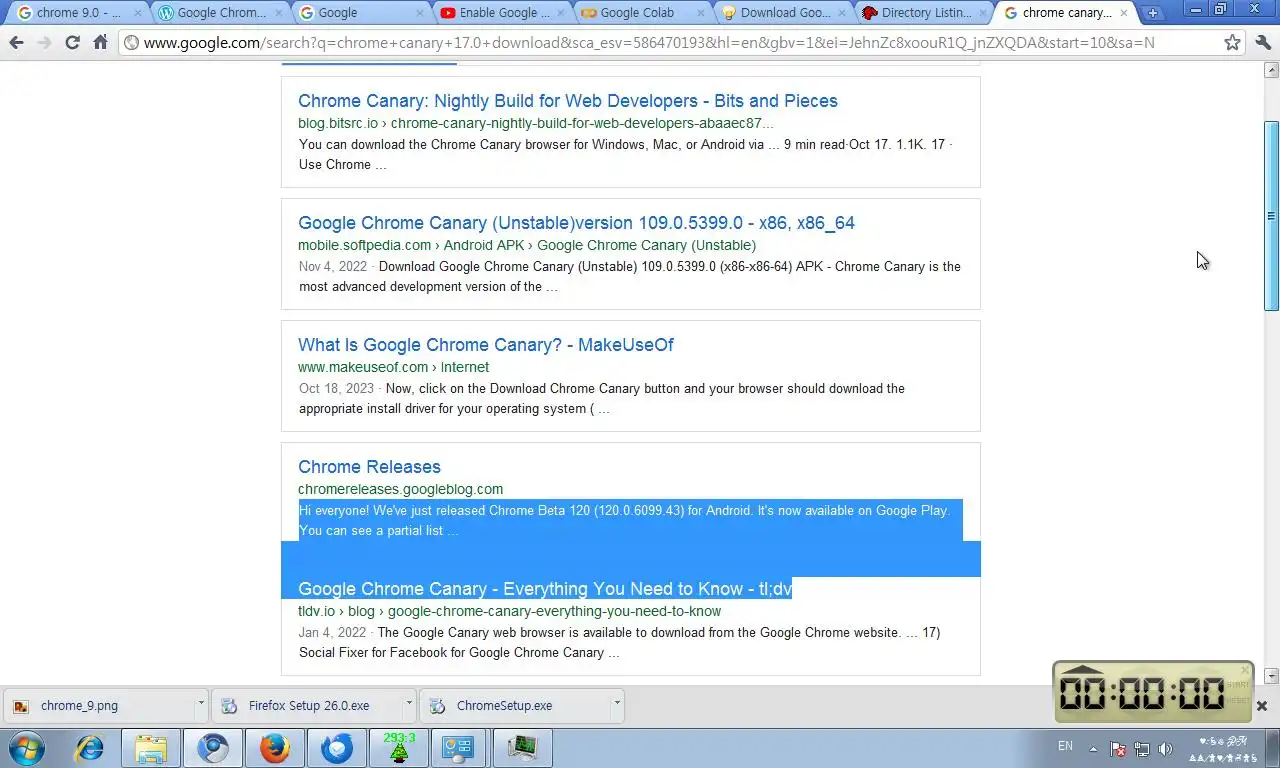Expand options dropdown for chrome_9.png download
1280x768 pixels.
point(201,705)
